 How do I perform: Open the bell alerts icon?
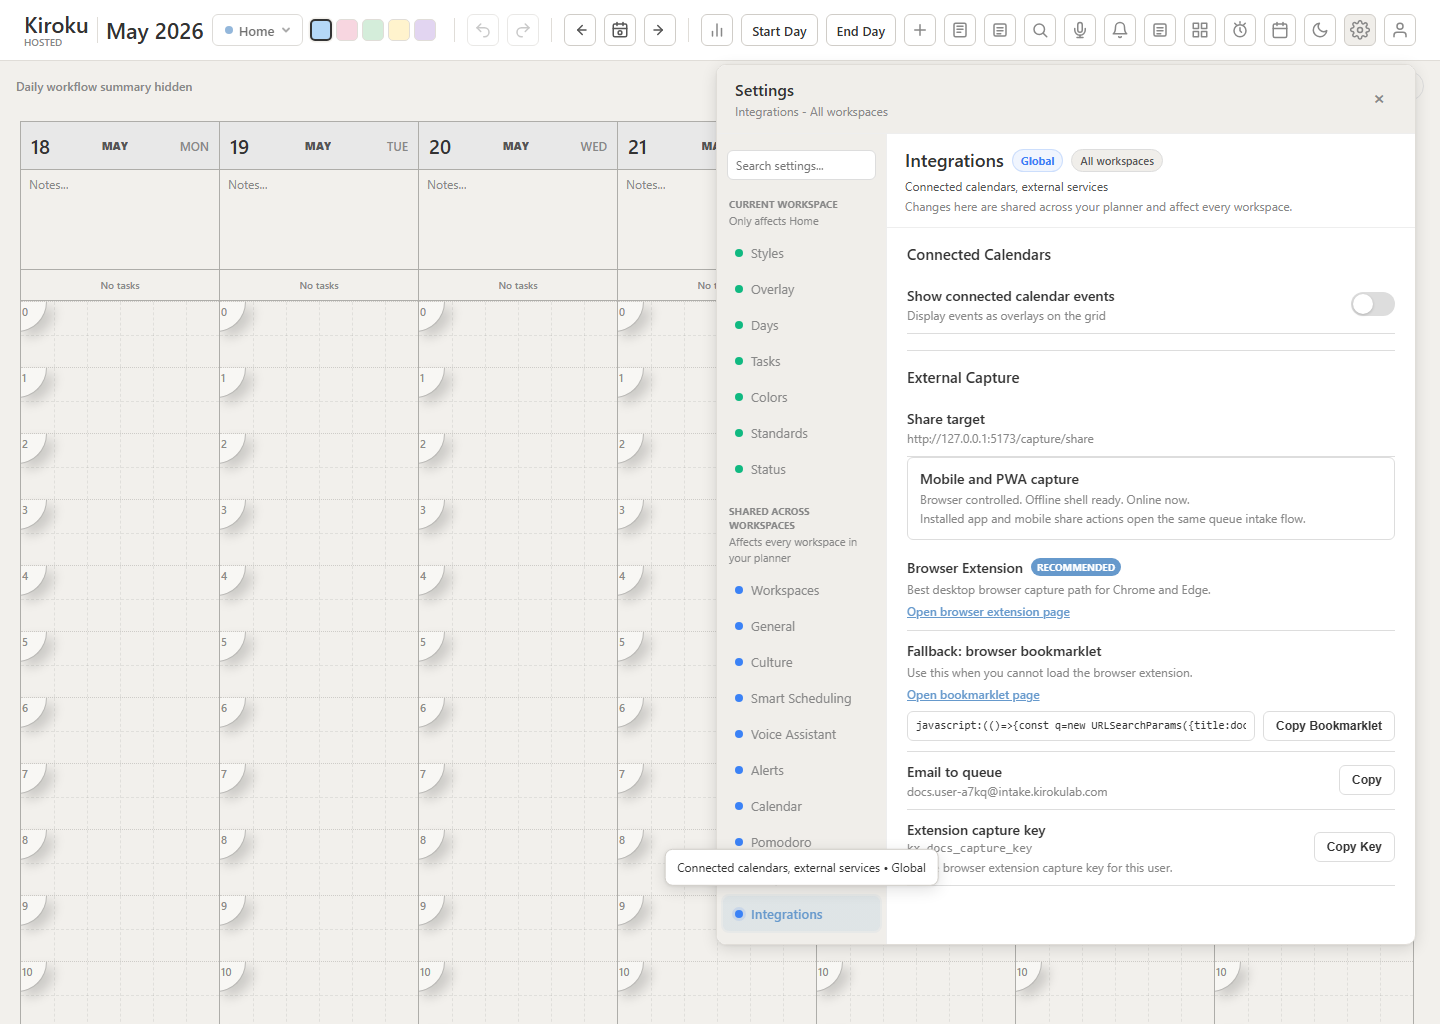(x=1120, y=30)
